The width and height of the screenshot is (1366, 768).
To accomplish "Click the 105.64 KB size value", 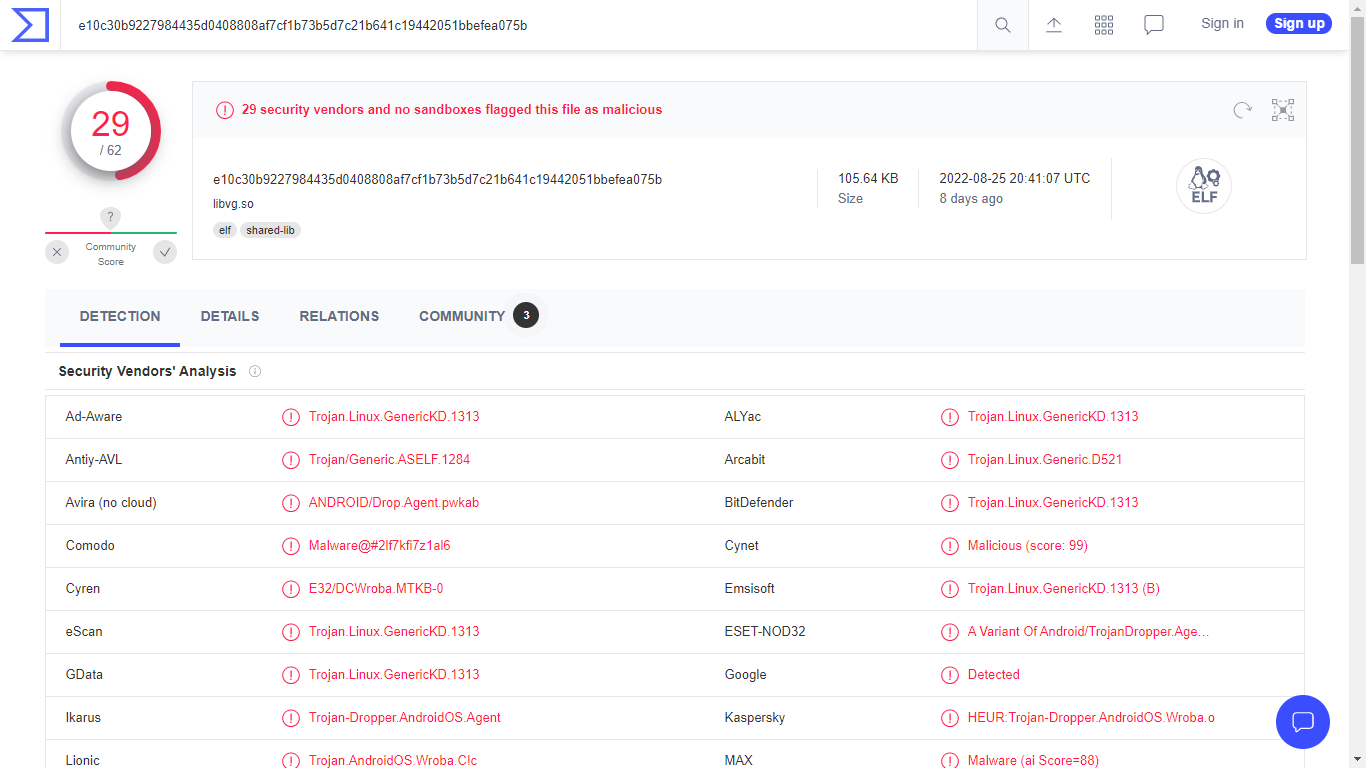I will (868, 178).
